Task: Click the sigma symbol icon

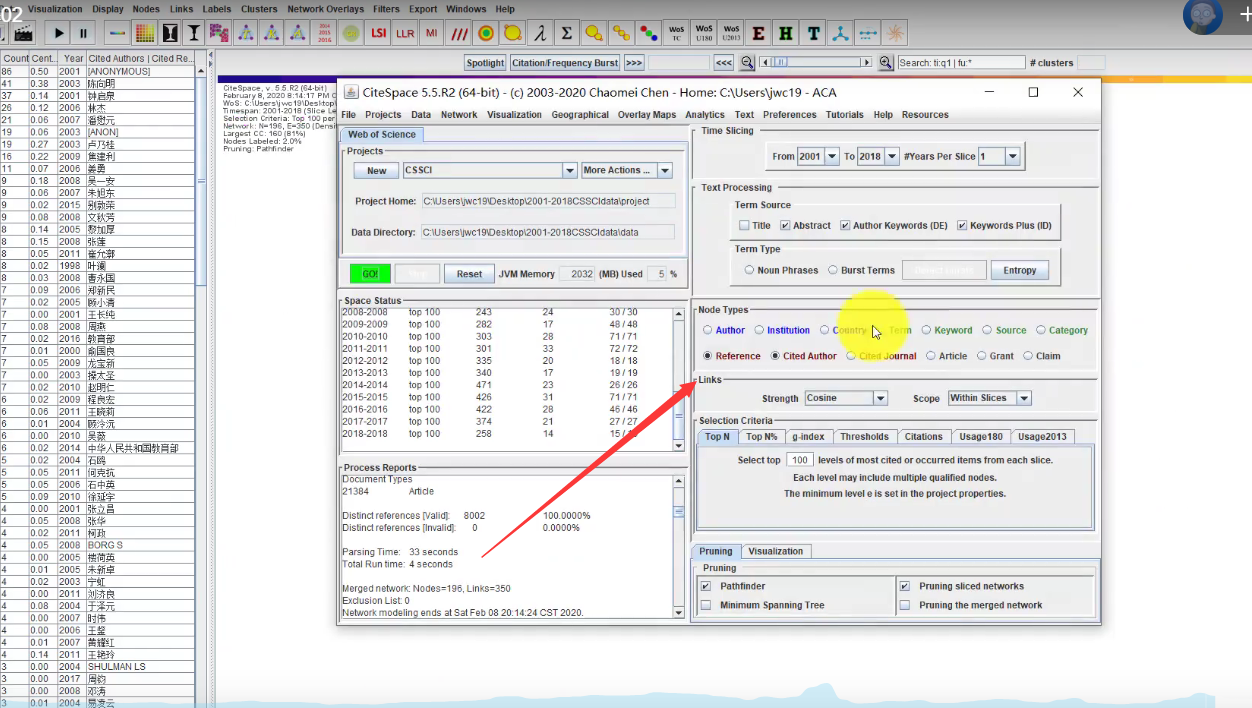Action: point(567,33)
